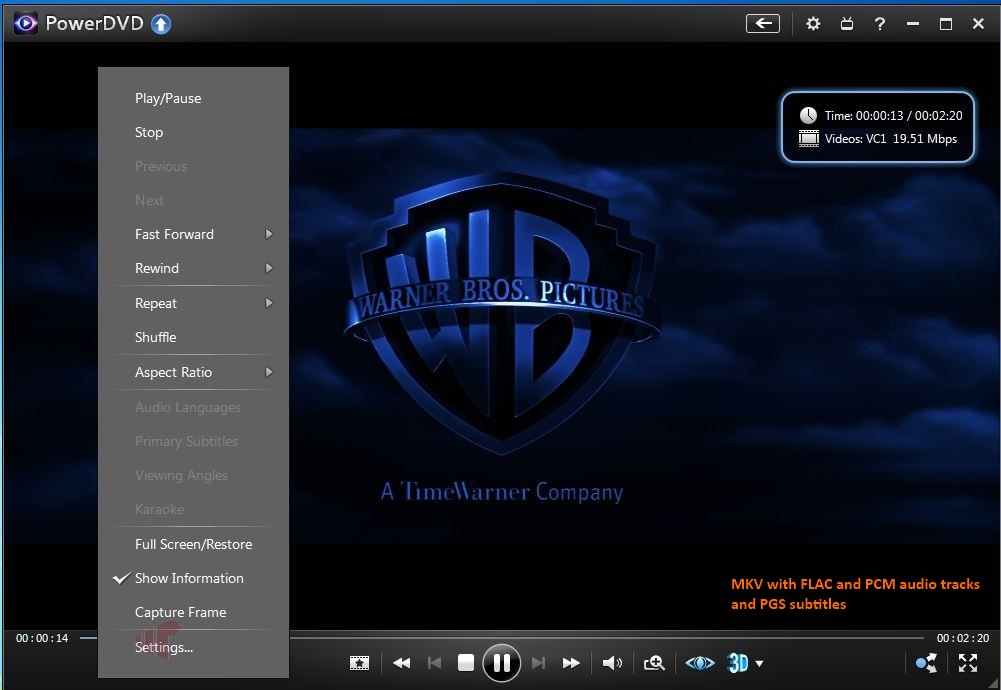Switch to full screen with the expand icon

click(x=968, y=663)
